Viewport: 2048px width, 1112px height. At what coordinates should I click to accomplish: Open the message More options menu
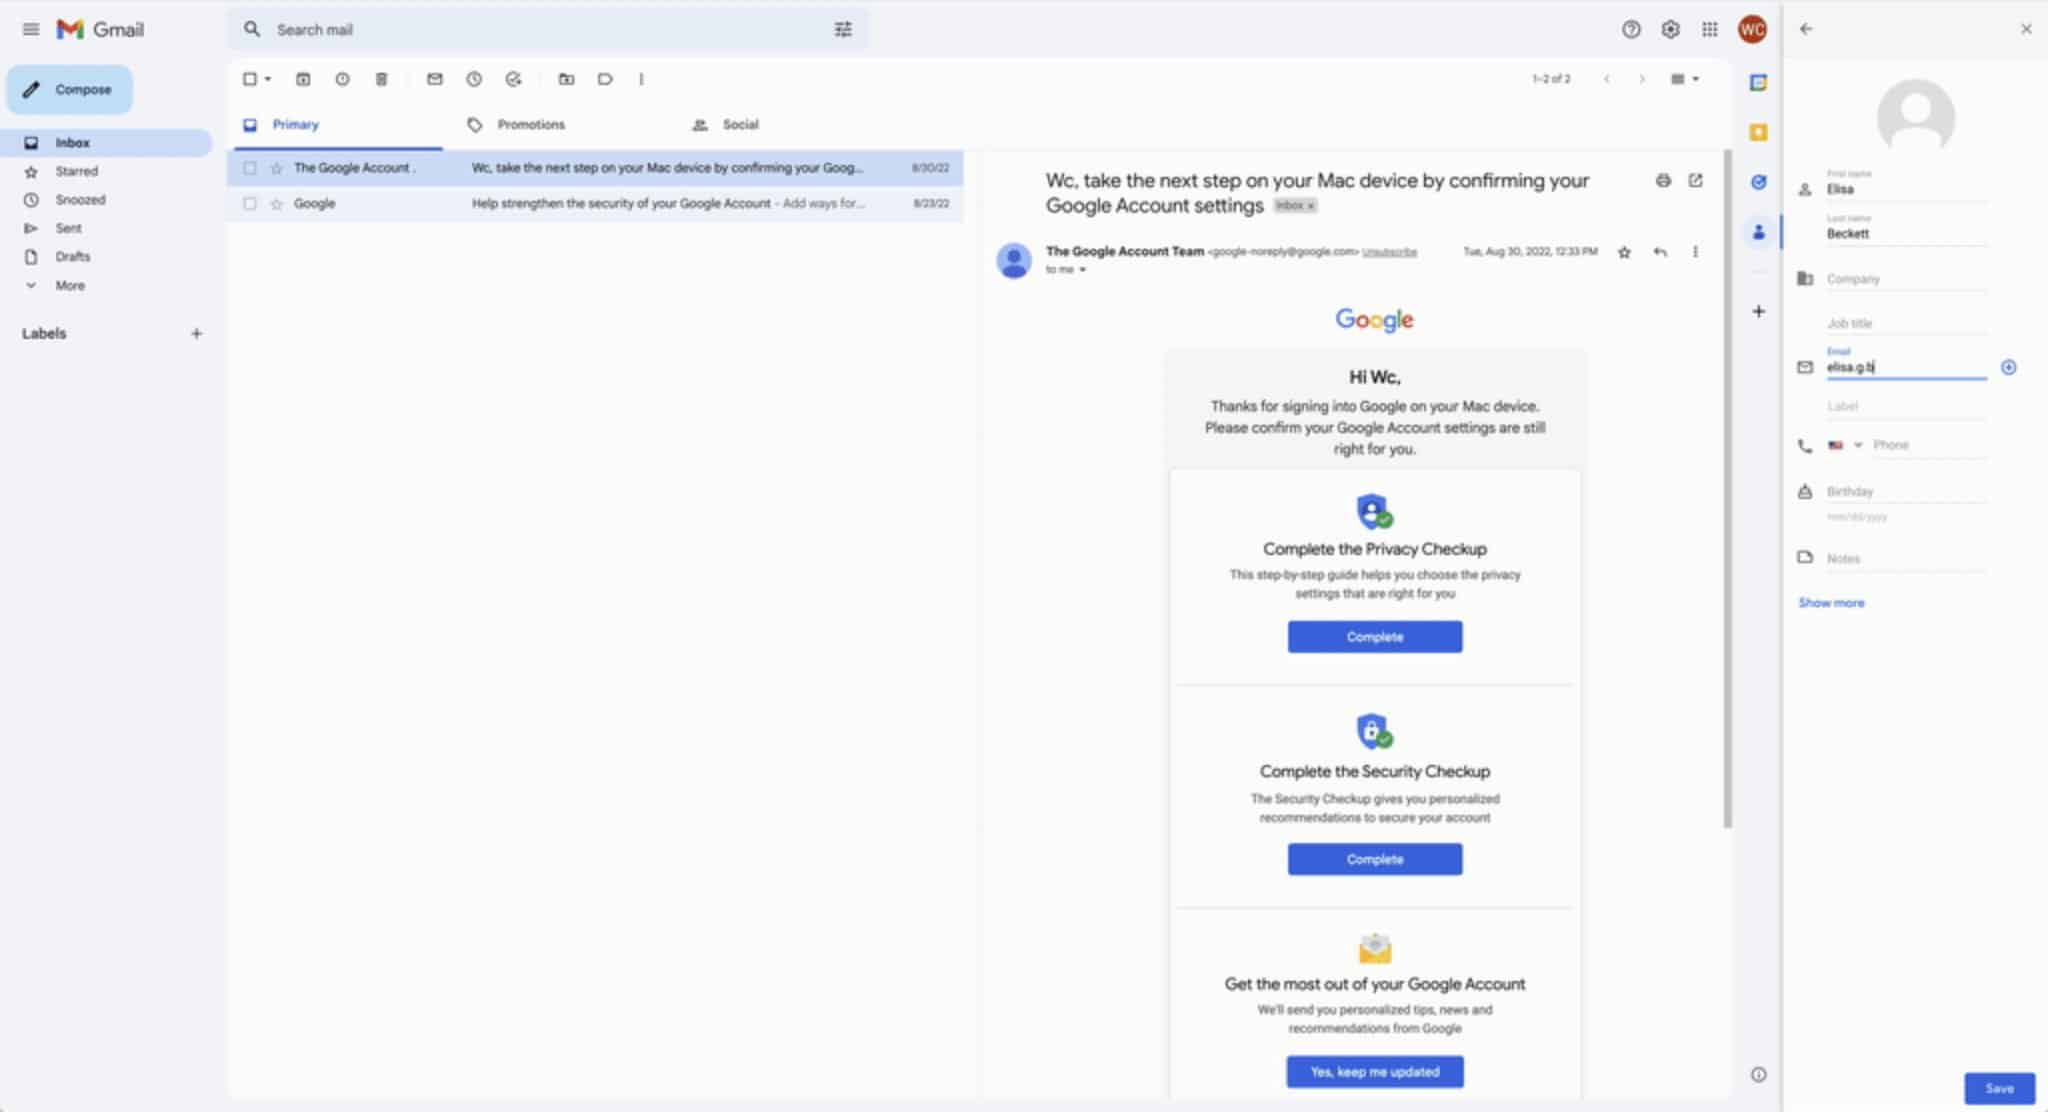tap(1695, 252)
